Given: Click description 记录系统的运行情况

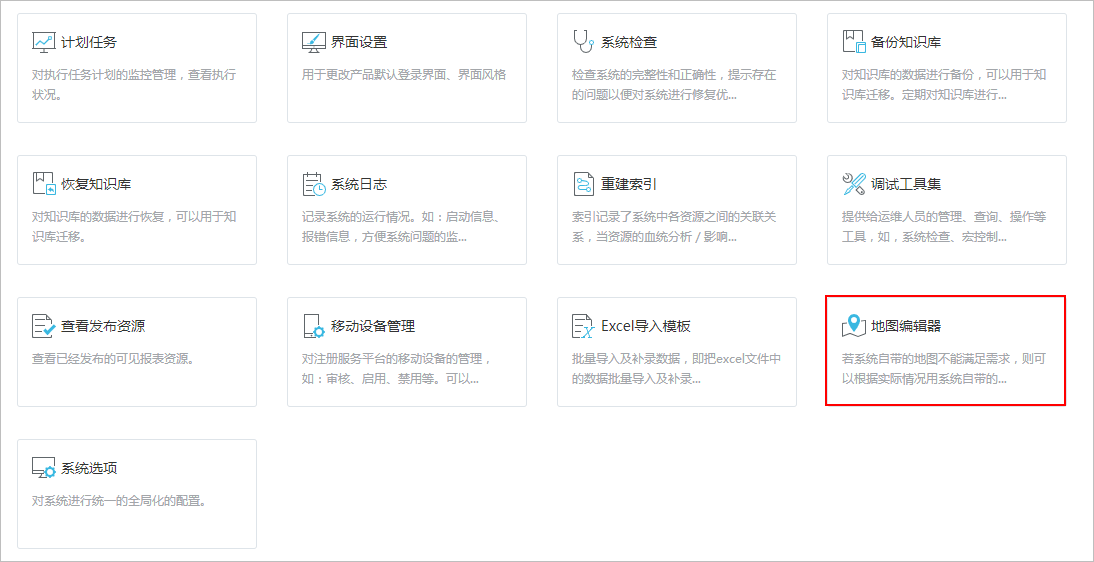Looking at the screenshot, I should 401,226.
